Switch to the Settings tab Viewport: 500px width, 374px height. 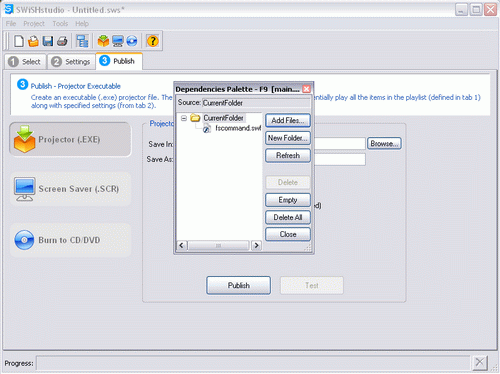tap(71, 62)
